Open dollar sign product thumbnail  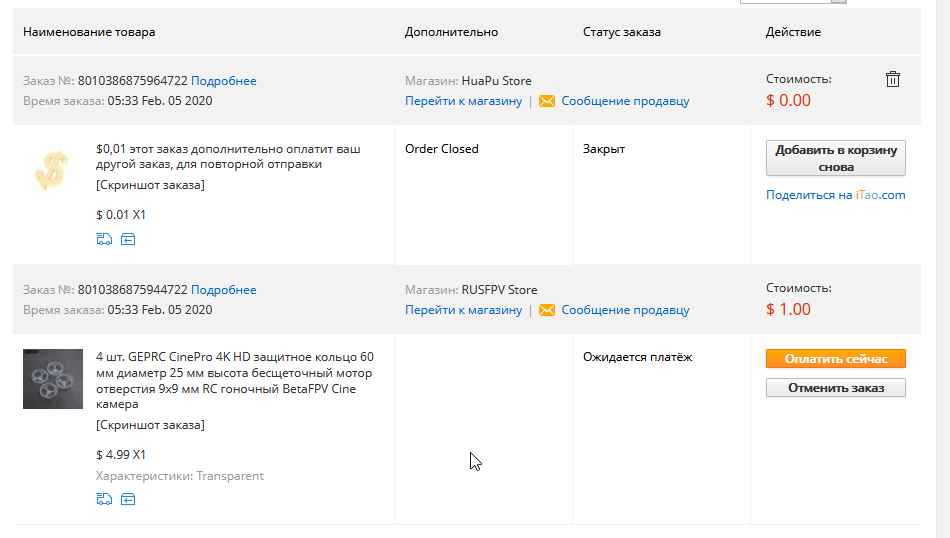click(52, 170)
